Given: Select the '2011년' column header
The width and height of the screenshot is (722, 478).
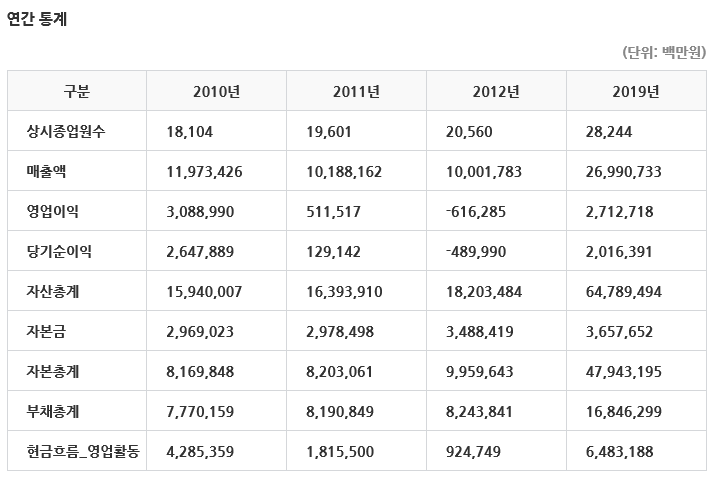Looking at the screenshot, I should tap(356, 91).
